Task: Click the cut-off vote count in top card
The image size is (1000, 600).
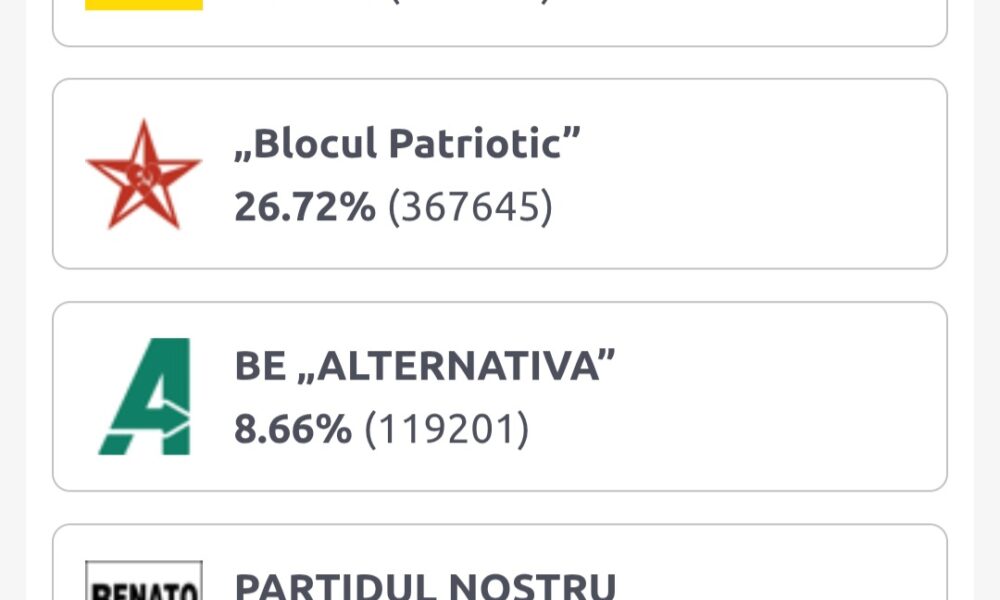Action: 470,2
